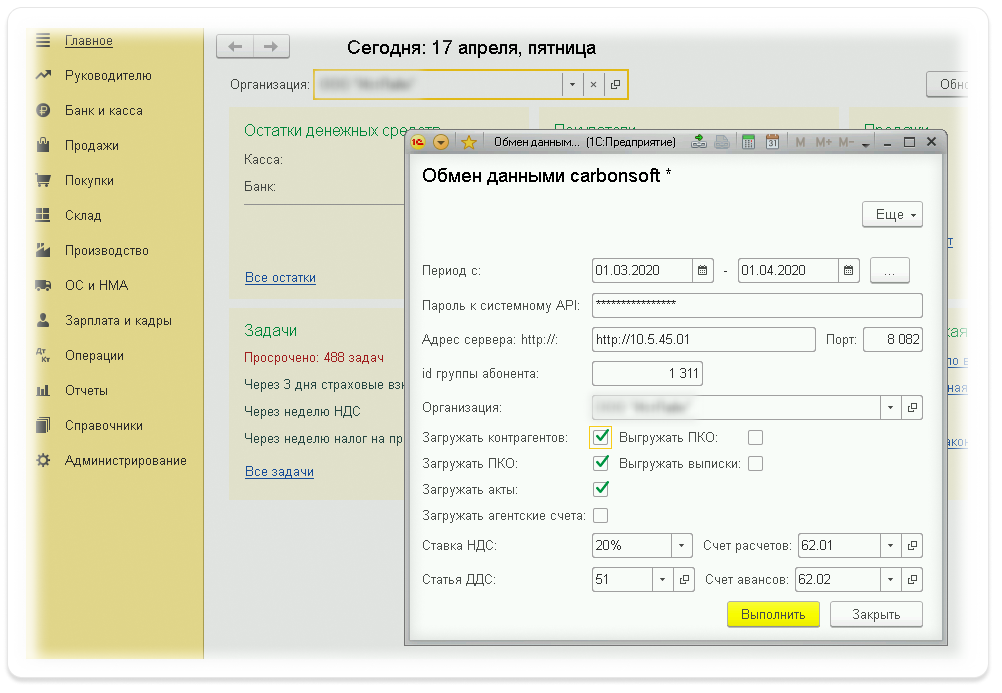The width and height of the screenshot is (1002, 693).
Task: Click the shopping bag icon beside Продажи
Action: tap(43, 144)
